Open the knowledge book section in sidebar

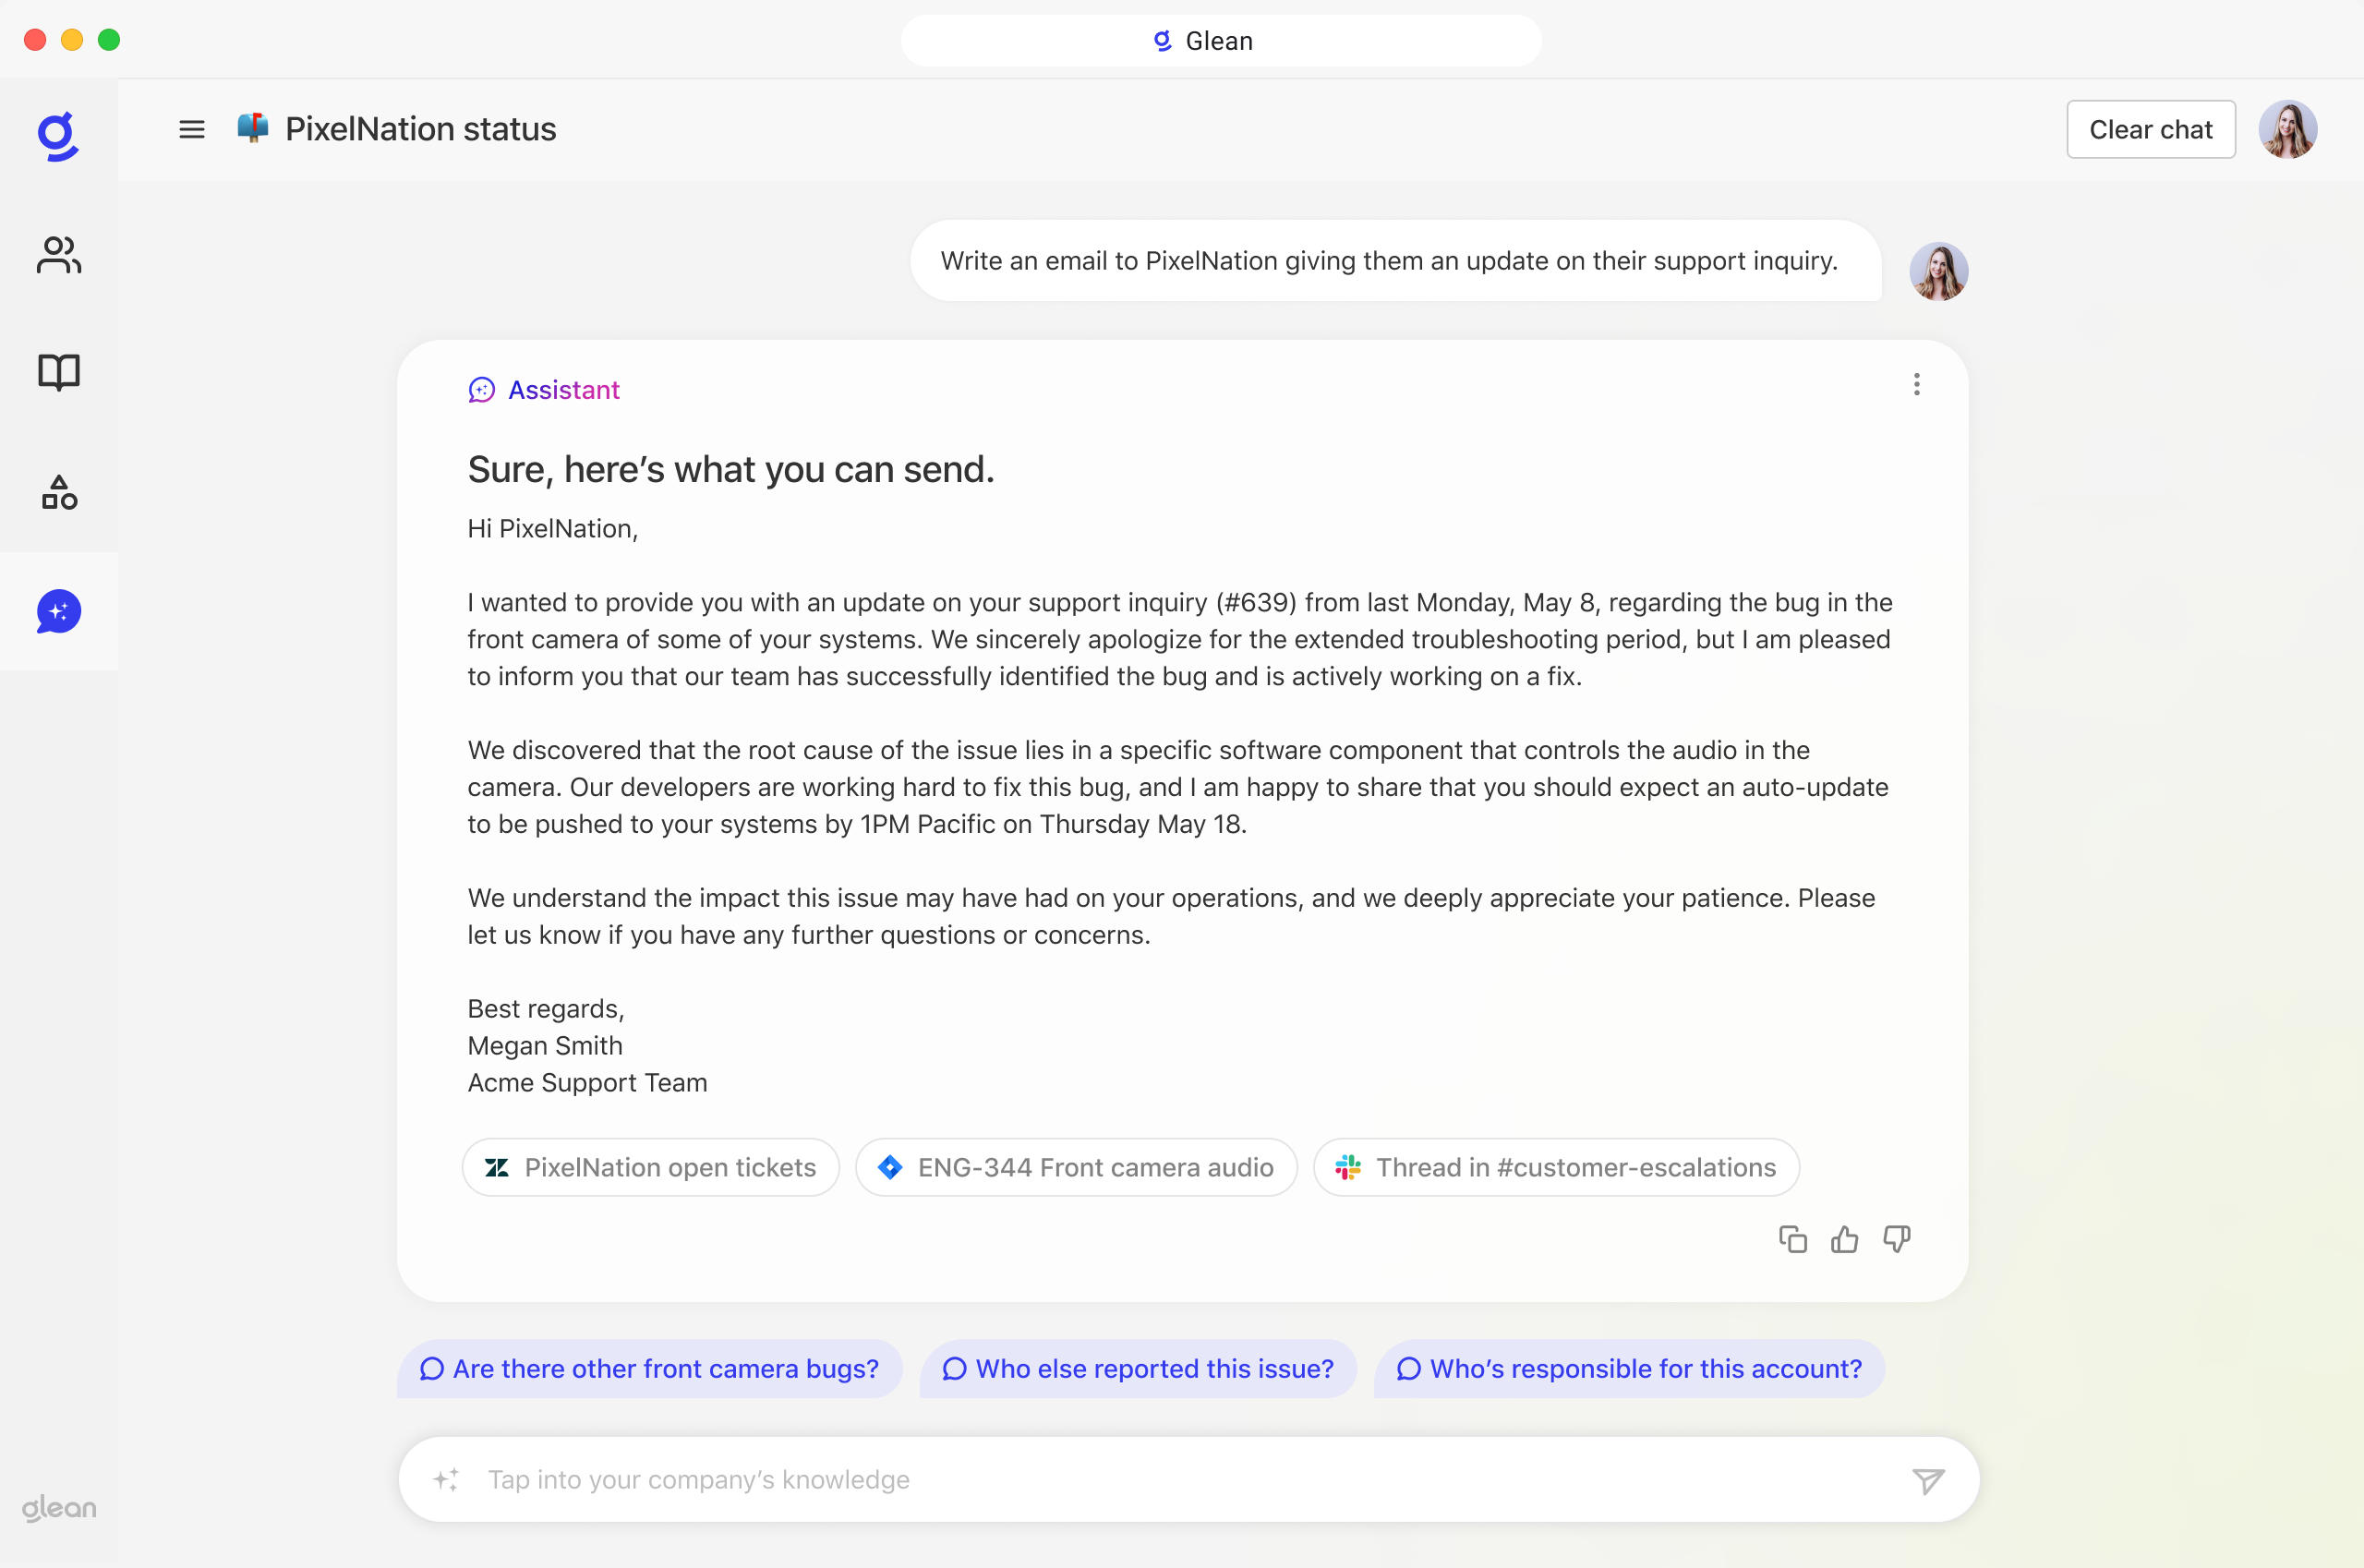pos(58,372)
